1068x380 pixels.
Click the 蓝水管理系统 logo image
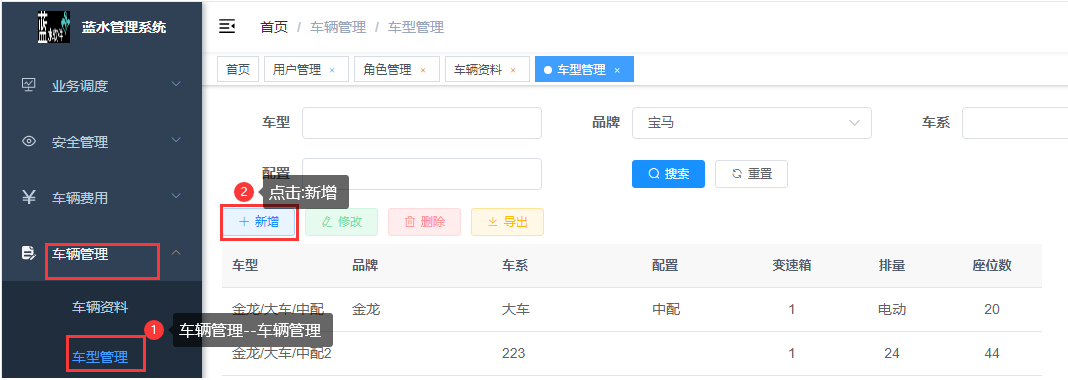click(54, 27)
